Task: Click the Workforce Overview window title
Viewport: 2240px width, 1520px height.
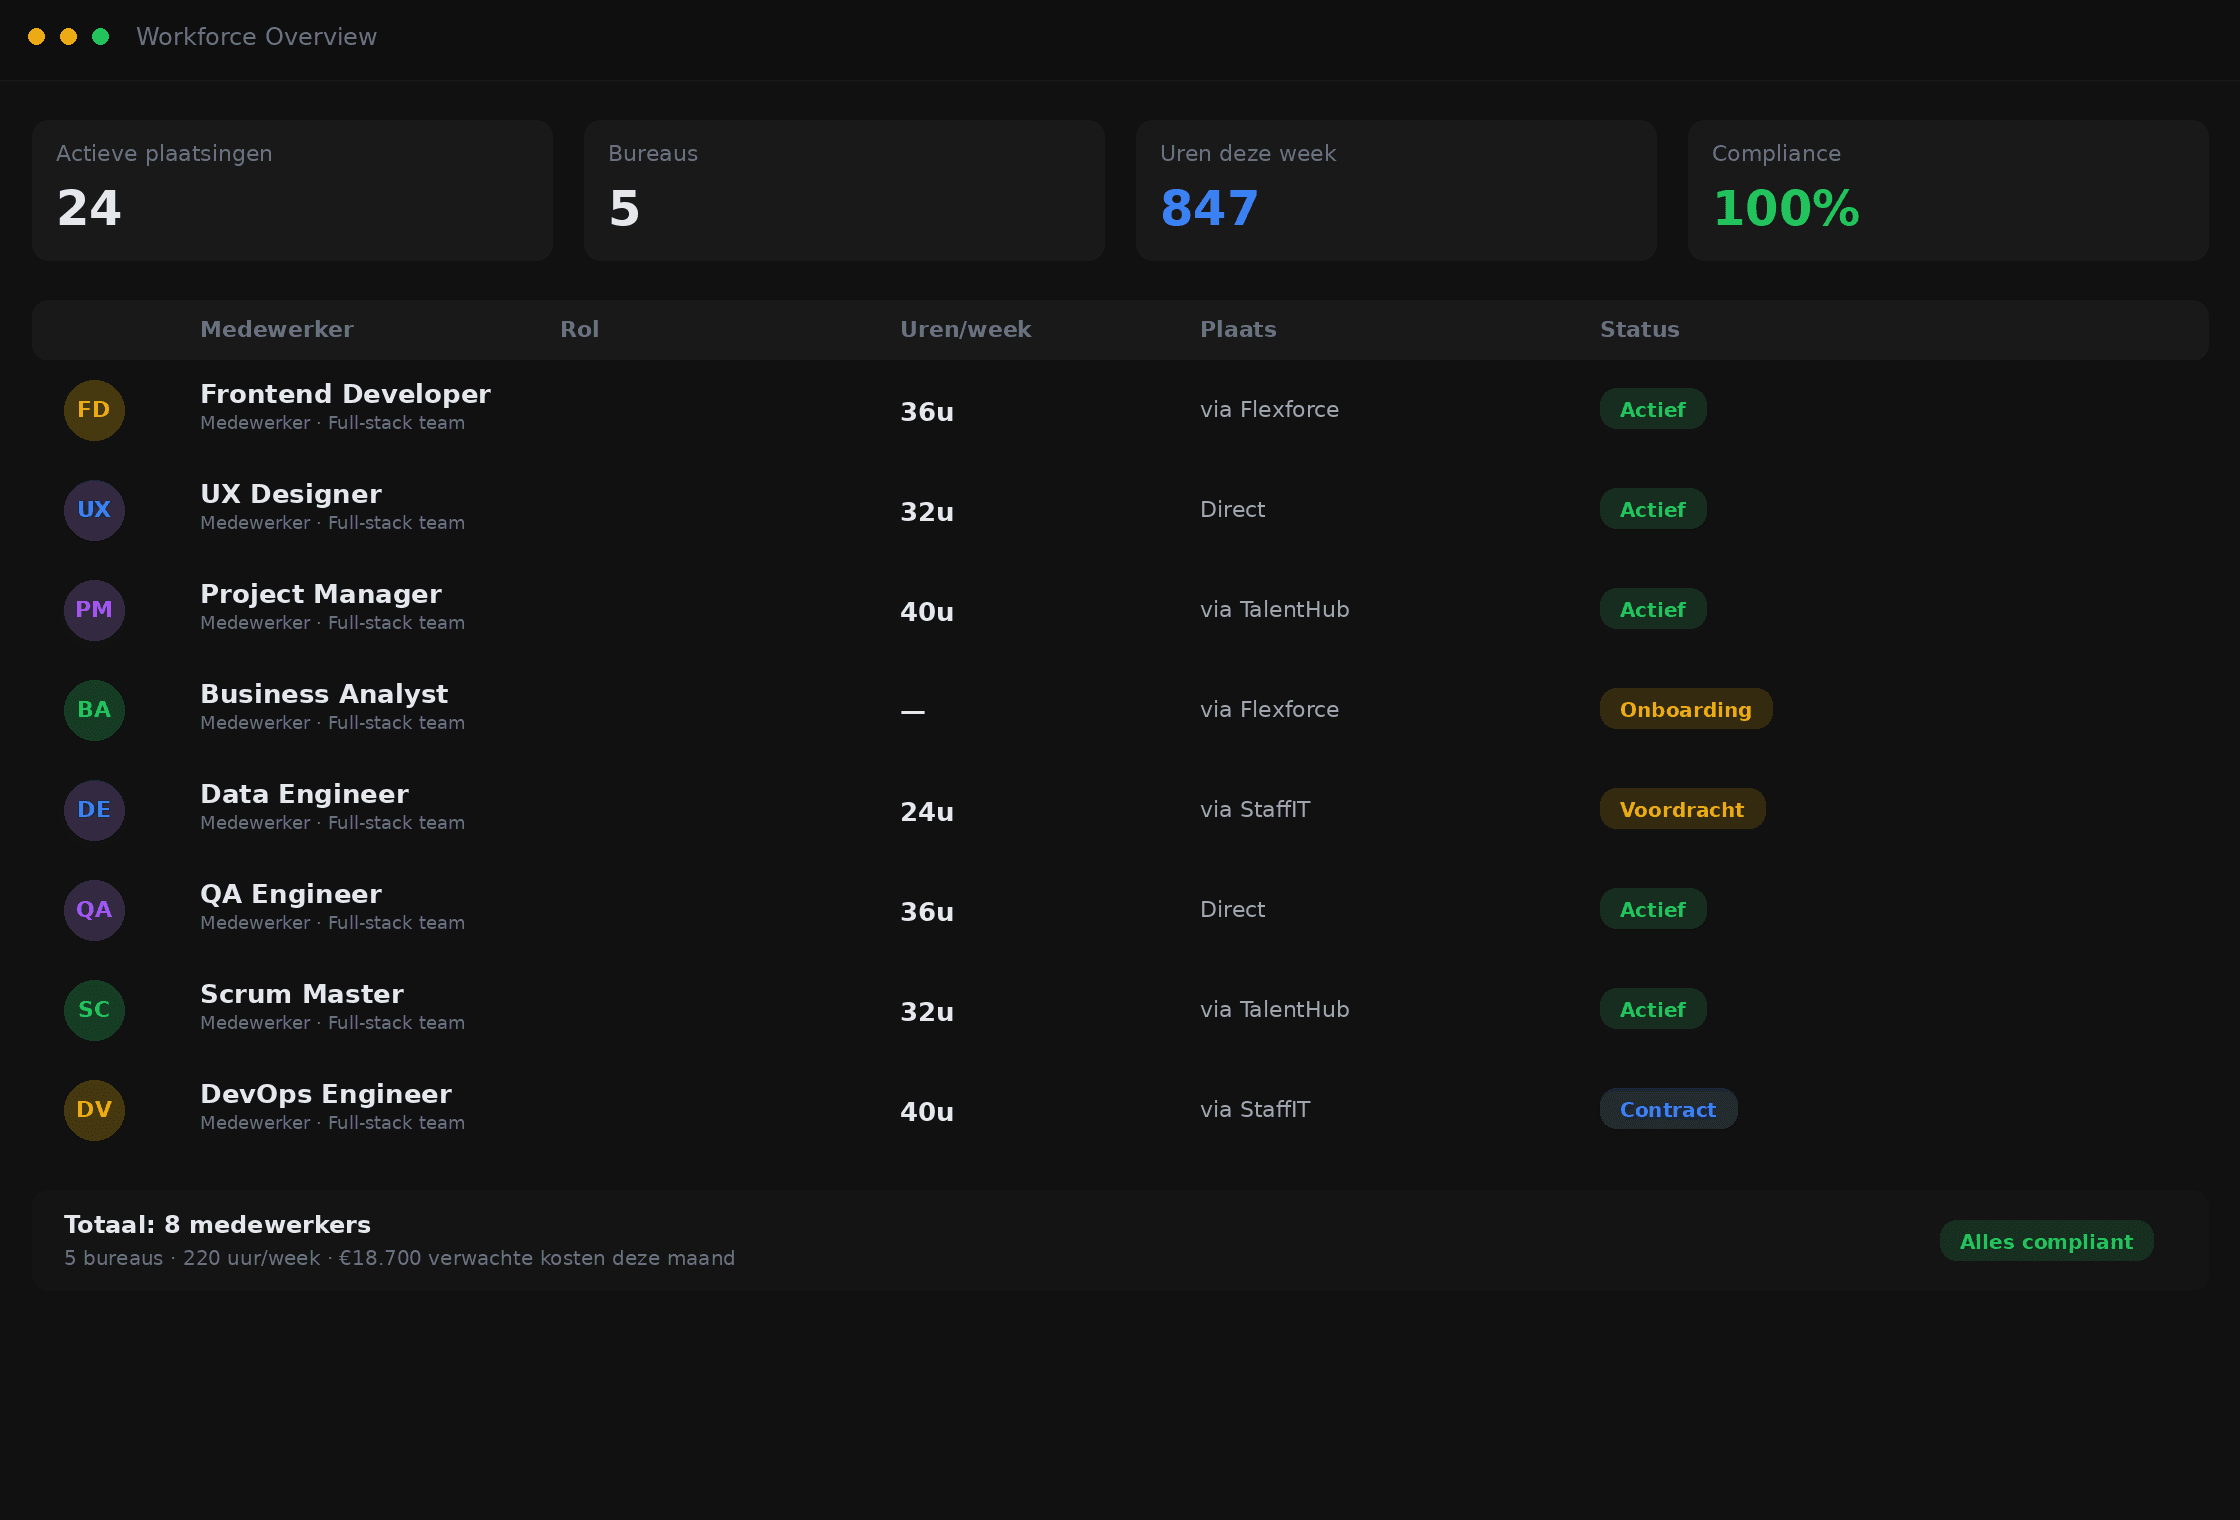Action: [x=256, y=37]
